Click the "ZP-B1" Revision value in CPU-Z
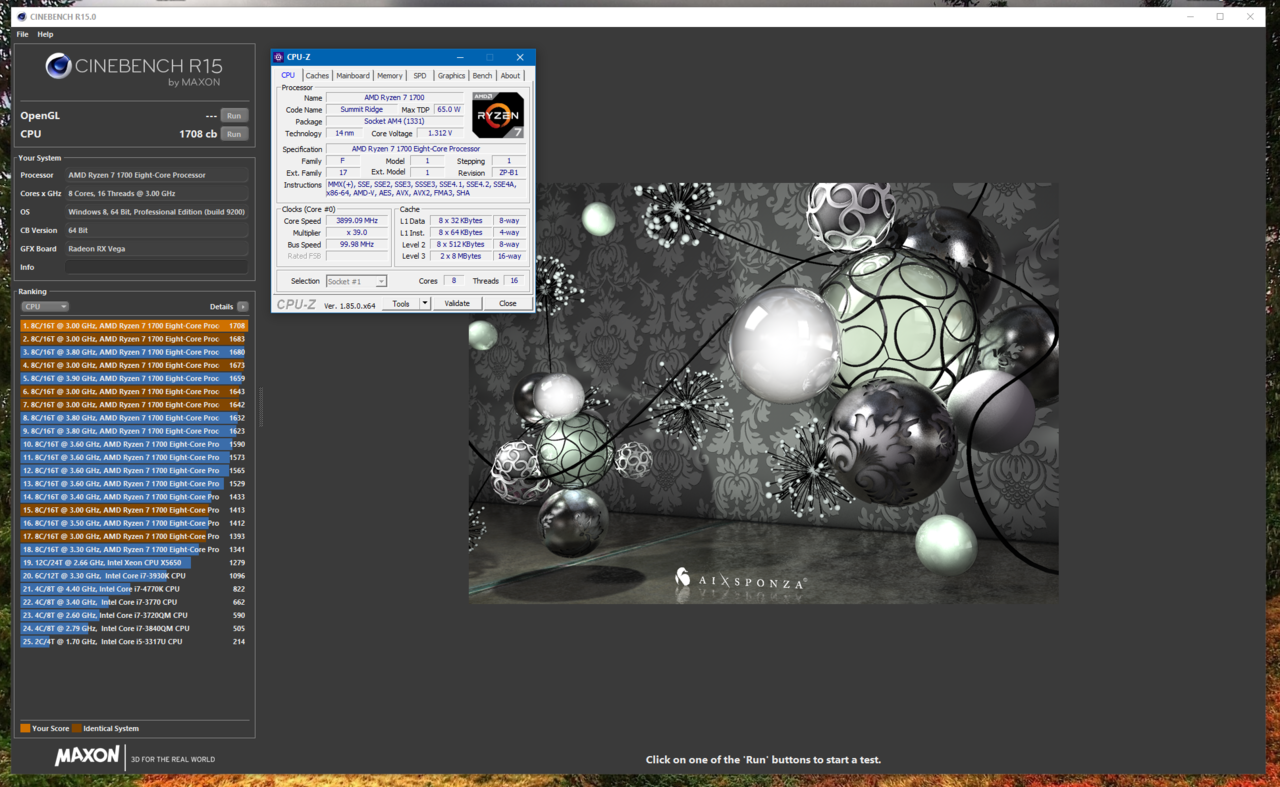 (x=508, y=173)
